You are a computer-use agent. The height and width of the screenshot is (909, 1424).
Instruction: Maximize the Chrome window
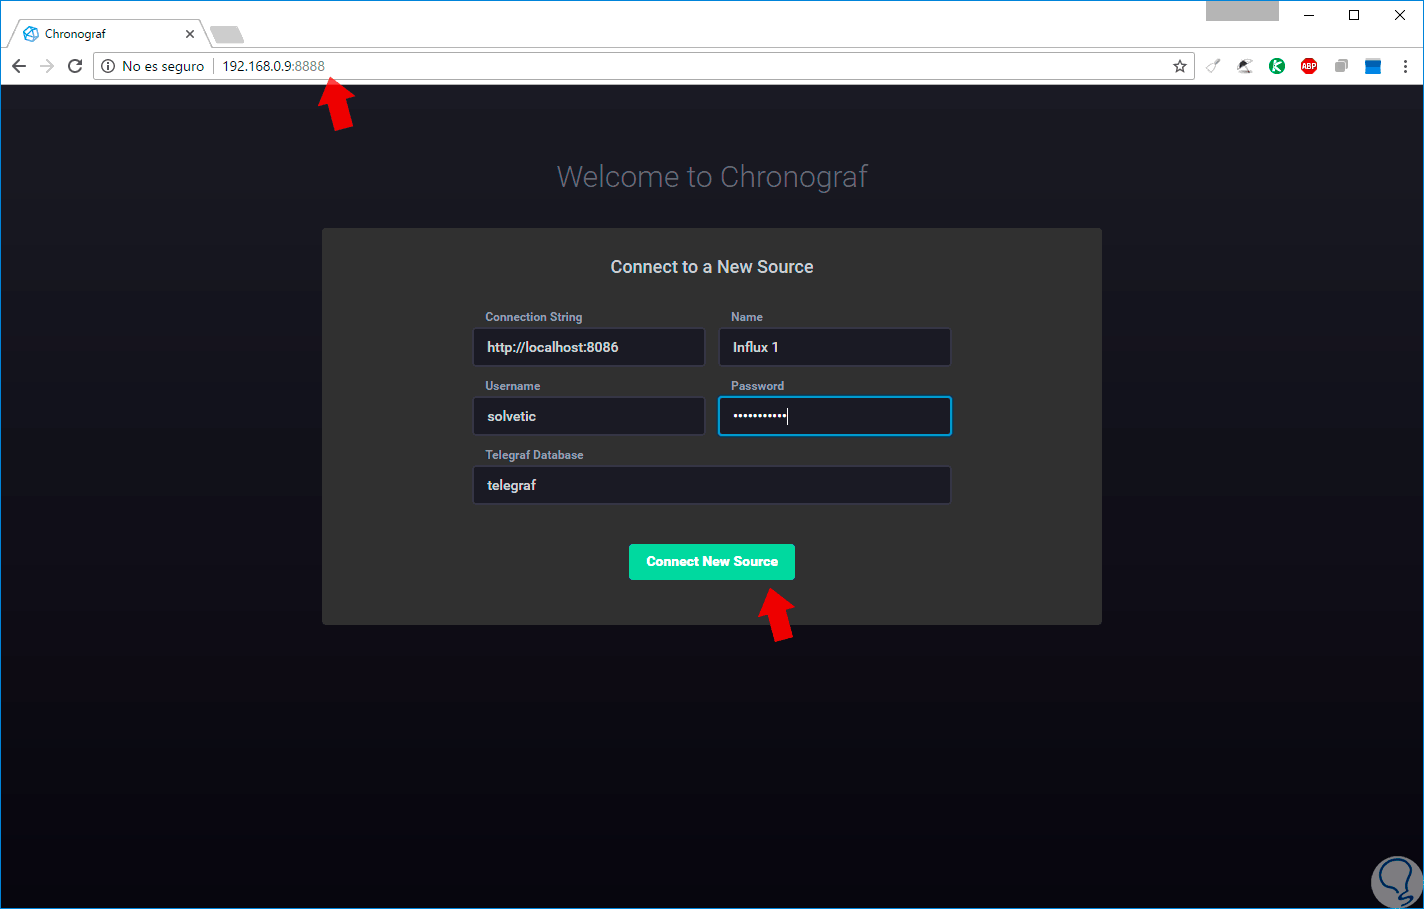(1354, 15)
